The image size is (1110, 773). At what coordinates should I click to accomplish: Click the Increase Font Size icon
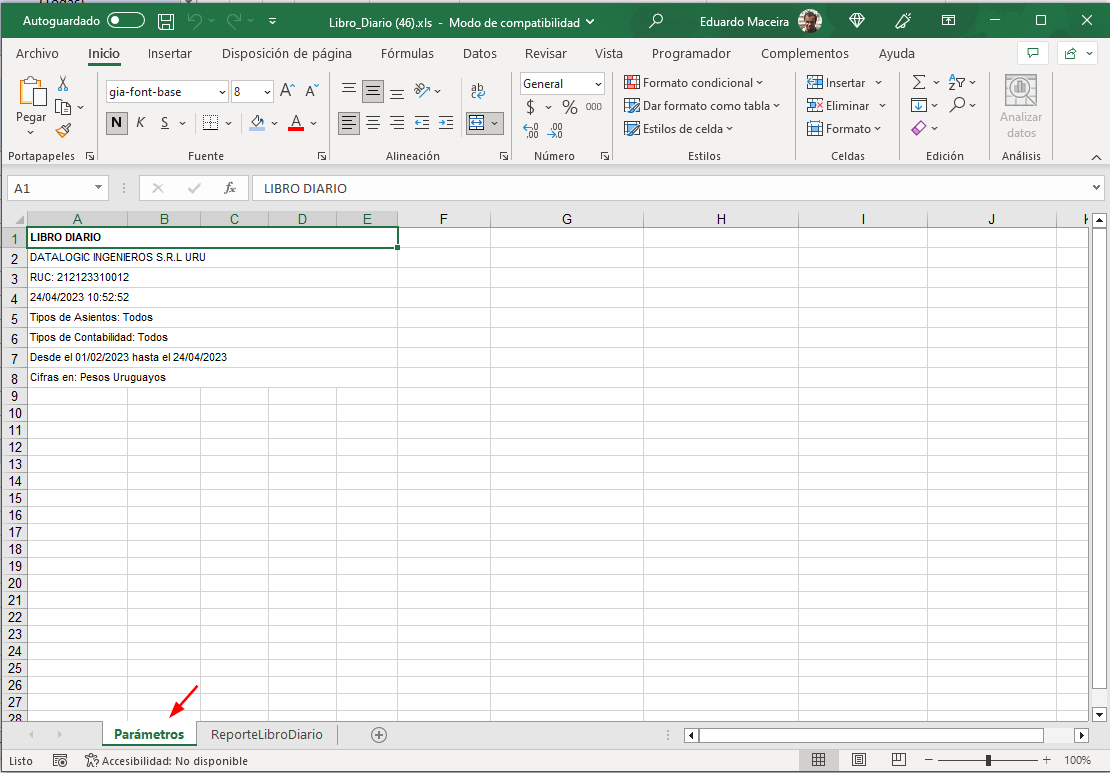287,91
